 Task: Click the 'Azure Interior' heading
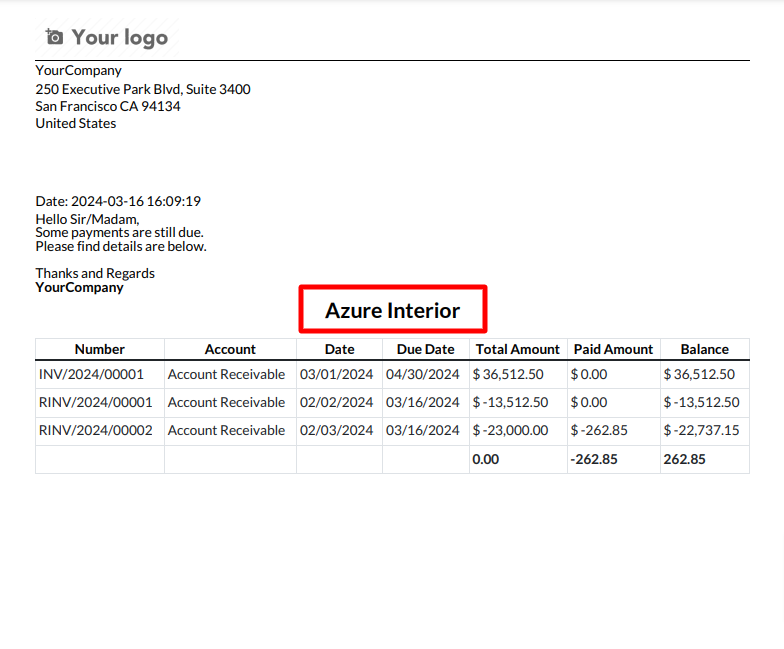point(392,310)
